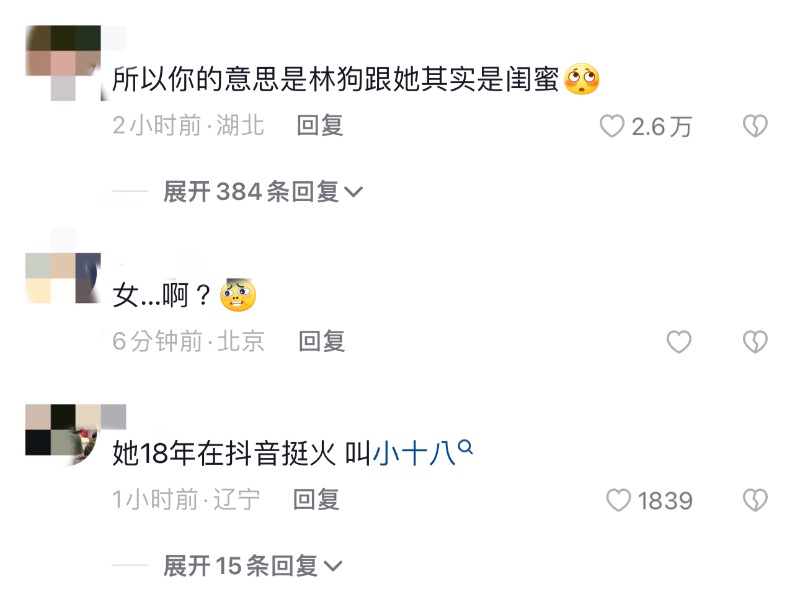Viewport: 800px width, 589px height.
Task: Open first commenter's avatar
Action: click(63, 63)
